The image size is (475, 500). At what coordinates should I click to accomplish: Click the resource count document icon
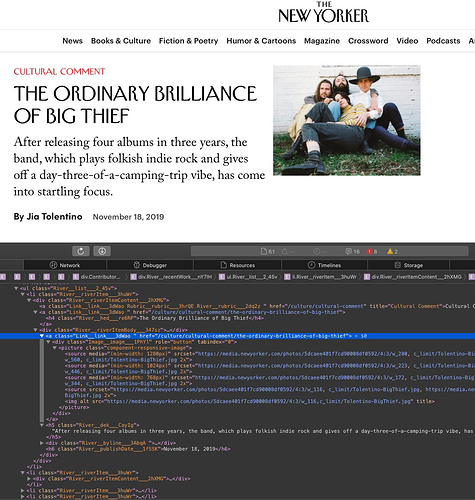pos(264,251)
